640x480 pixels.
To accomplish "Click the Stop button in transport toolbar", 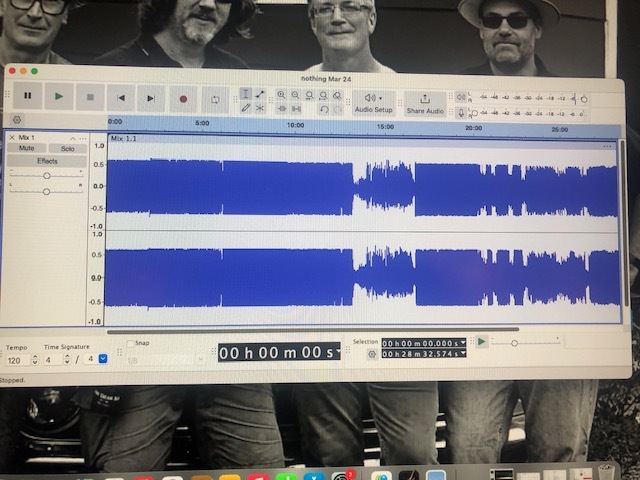I will pos(90,97).
